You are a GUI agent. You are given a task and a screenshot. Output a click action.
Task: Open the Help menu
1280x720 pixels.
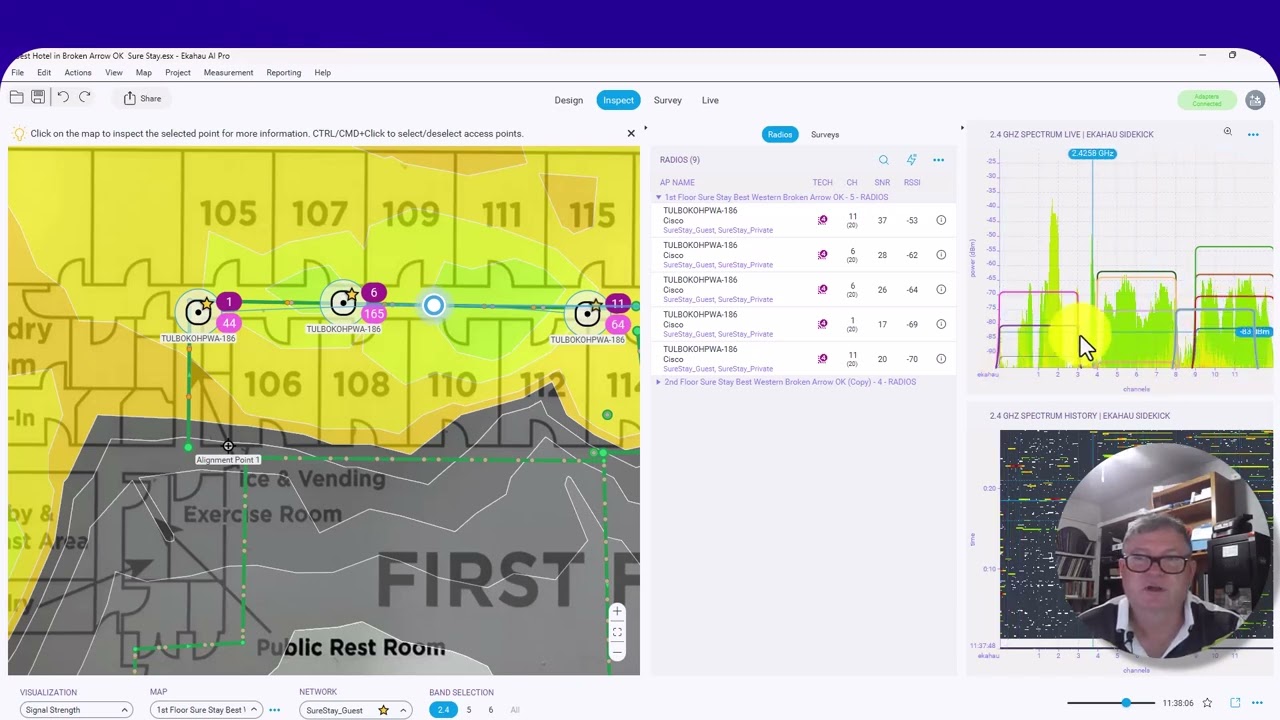tap(322, 72)
